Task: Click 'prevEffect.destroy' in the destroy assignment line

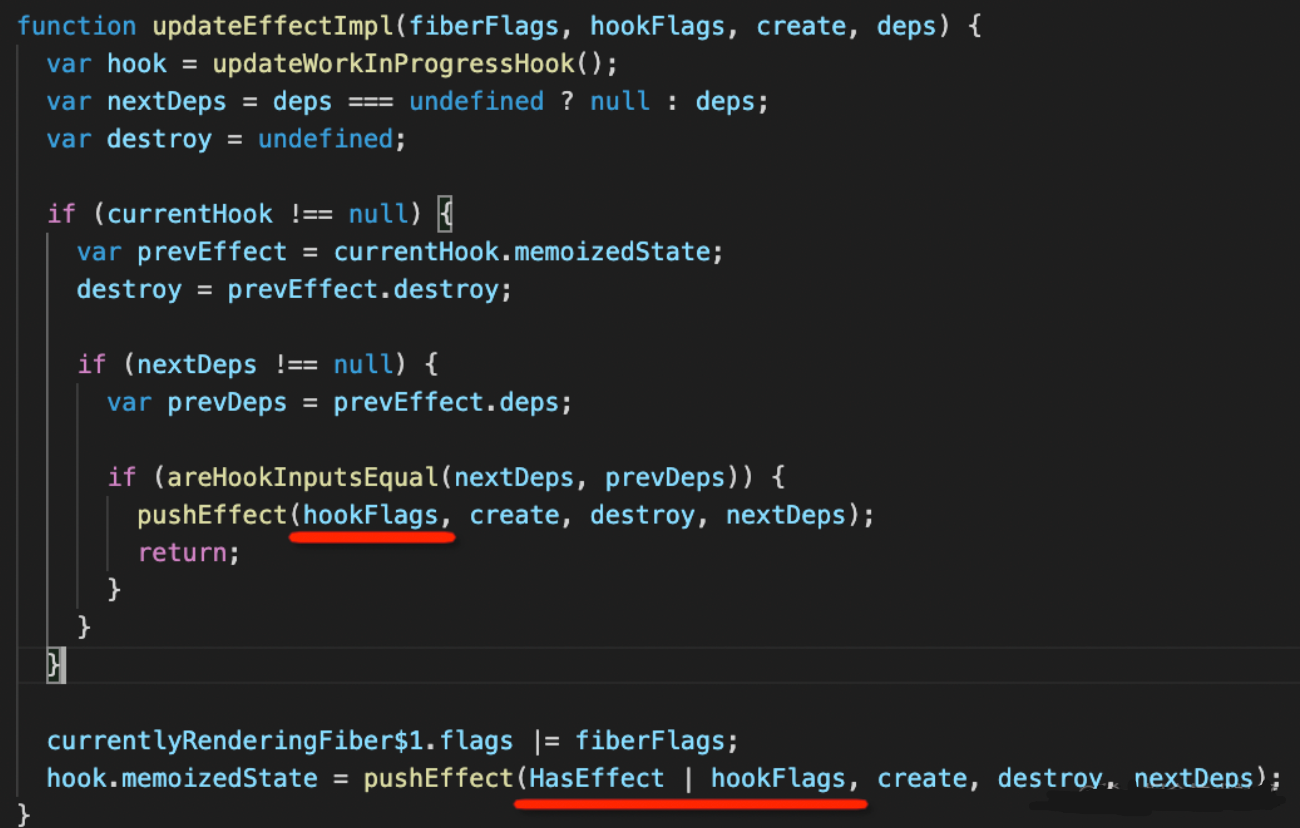Action: (363, 290)
